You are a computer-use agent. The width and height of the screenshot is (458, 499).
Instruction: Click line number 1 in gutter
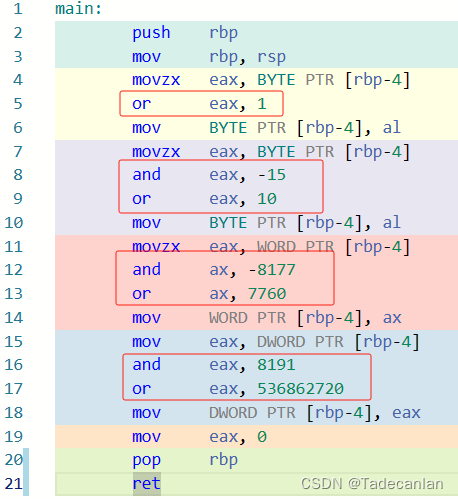[x=18, y=9]
